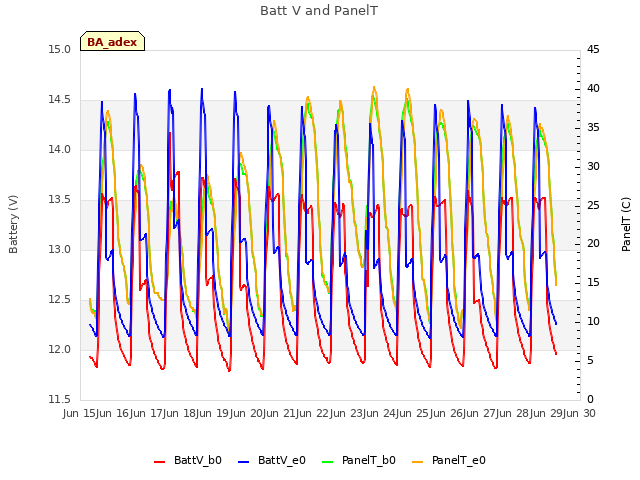The width and height of the screenshot is (640, 480).
Task: Toggle the BattV_b0 legend entry
Action: coord(188,460)
